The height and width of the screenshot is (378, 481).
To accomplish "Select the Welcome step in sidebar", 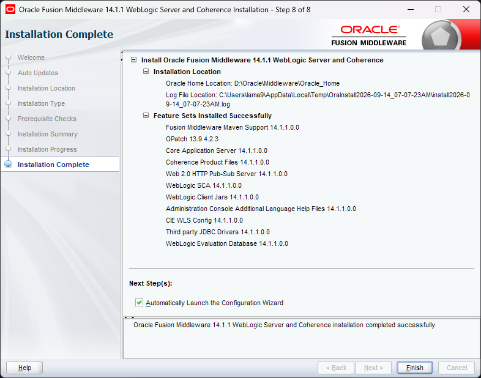I will (31, 58).
